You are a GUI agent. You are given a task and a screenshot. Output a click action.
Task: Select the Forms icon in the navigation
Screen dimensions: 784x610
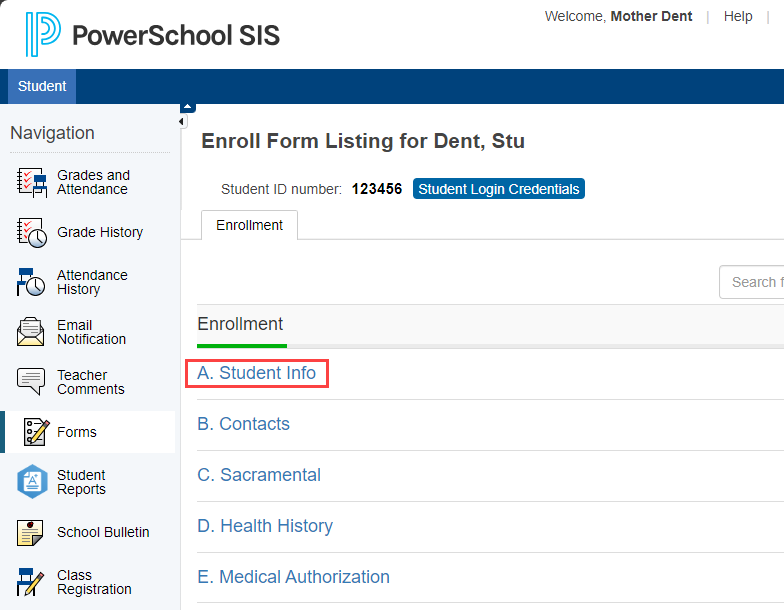pyautogui.click(x=37, y=432)
